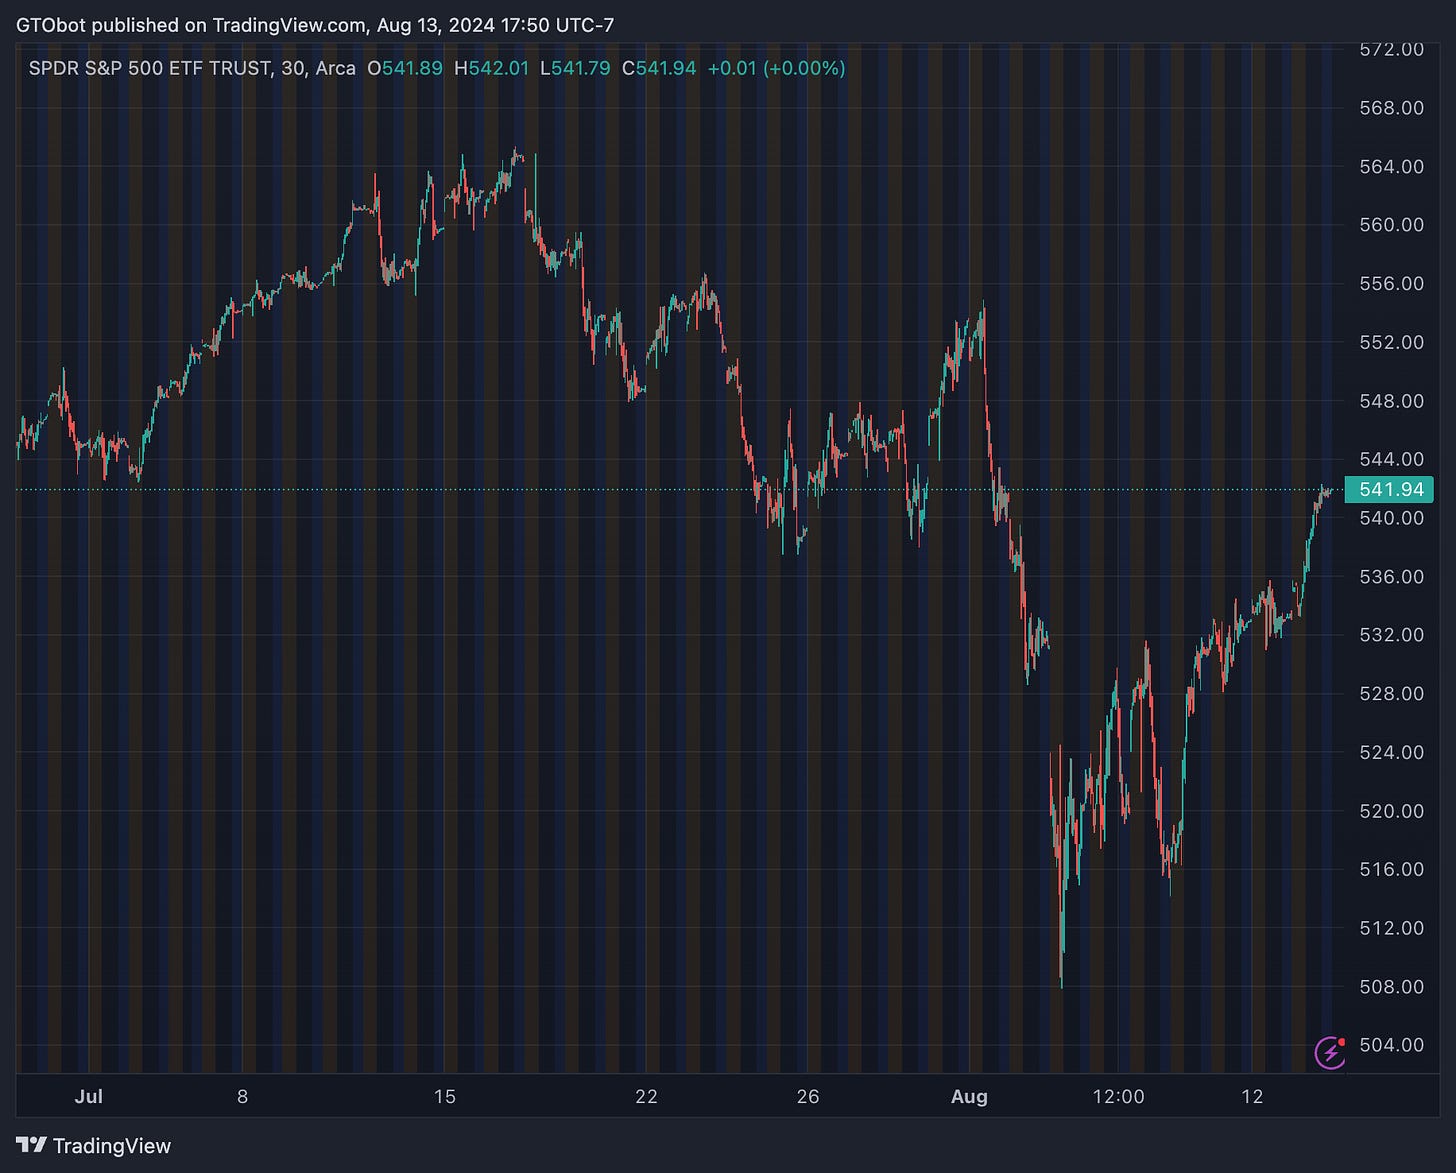Click the 504.00 price axis label
Screen dimensions: 1456x1173
(x=1391, y=1045)
